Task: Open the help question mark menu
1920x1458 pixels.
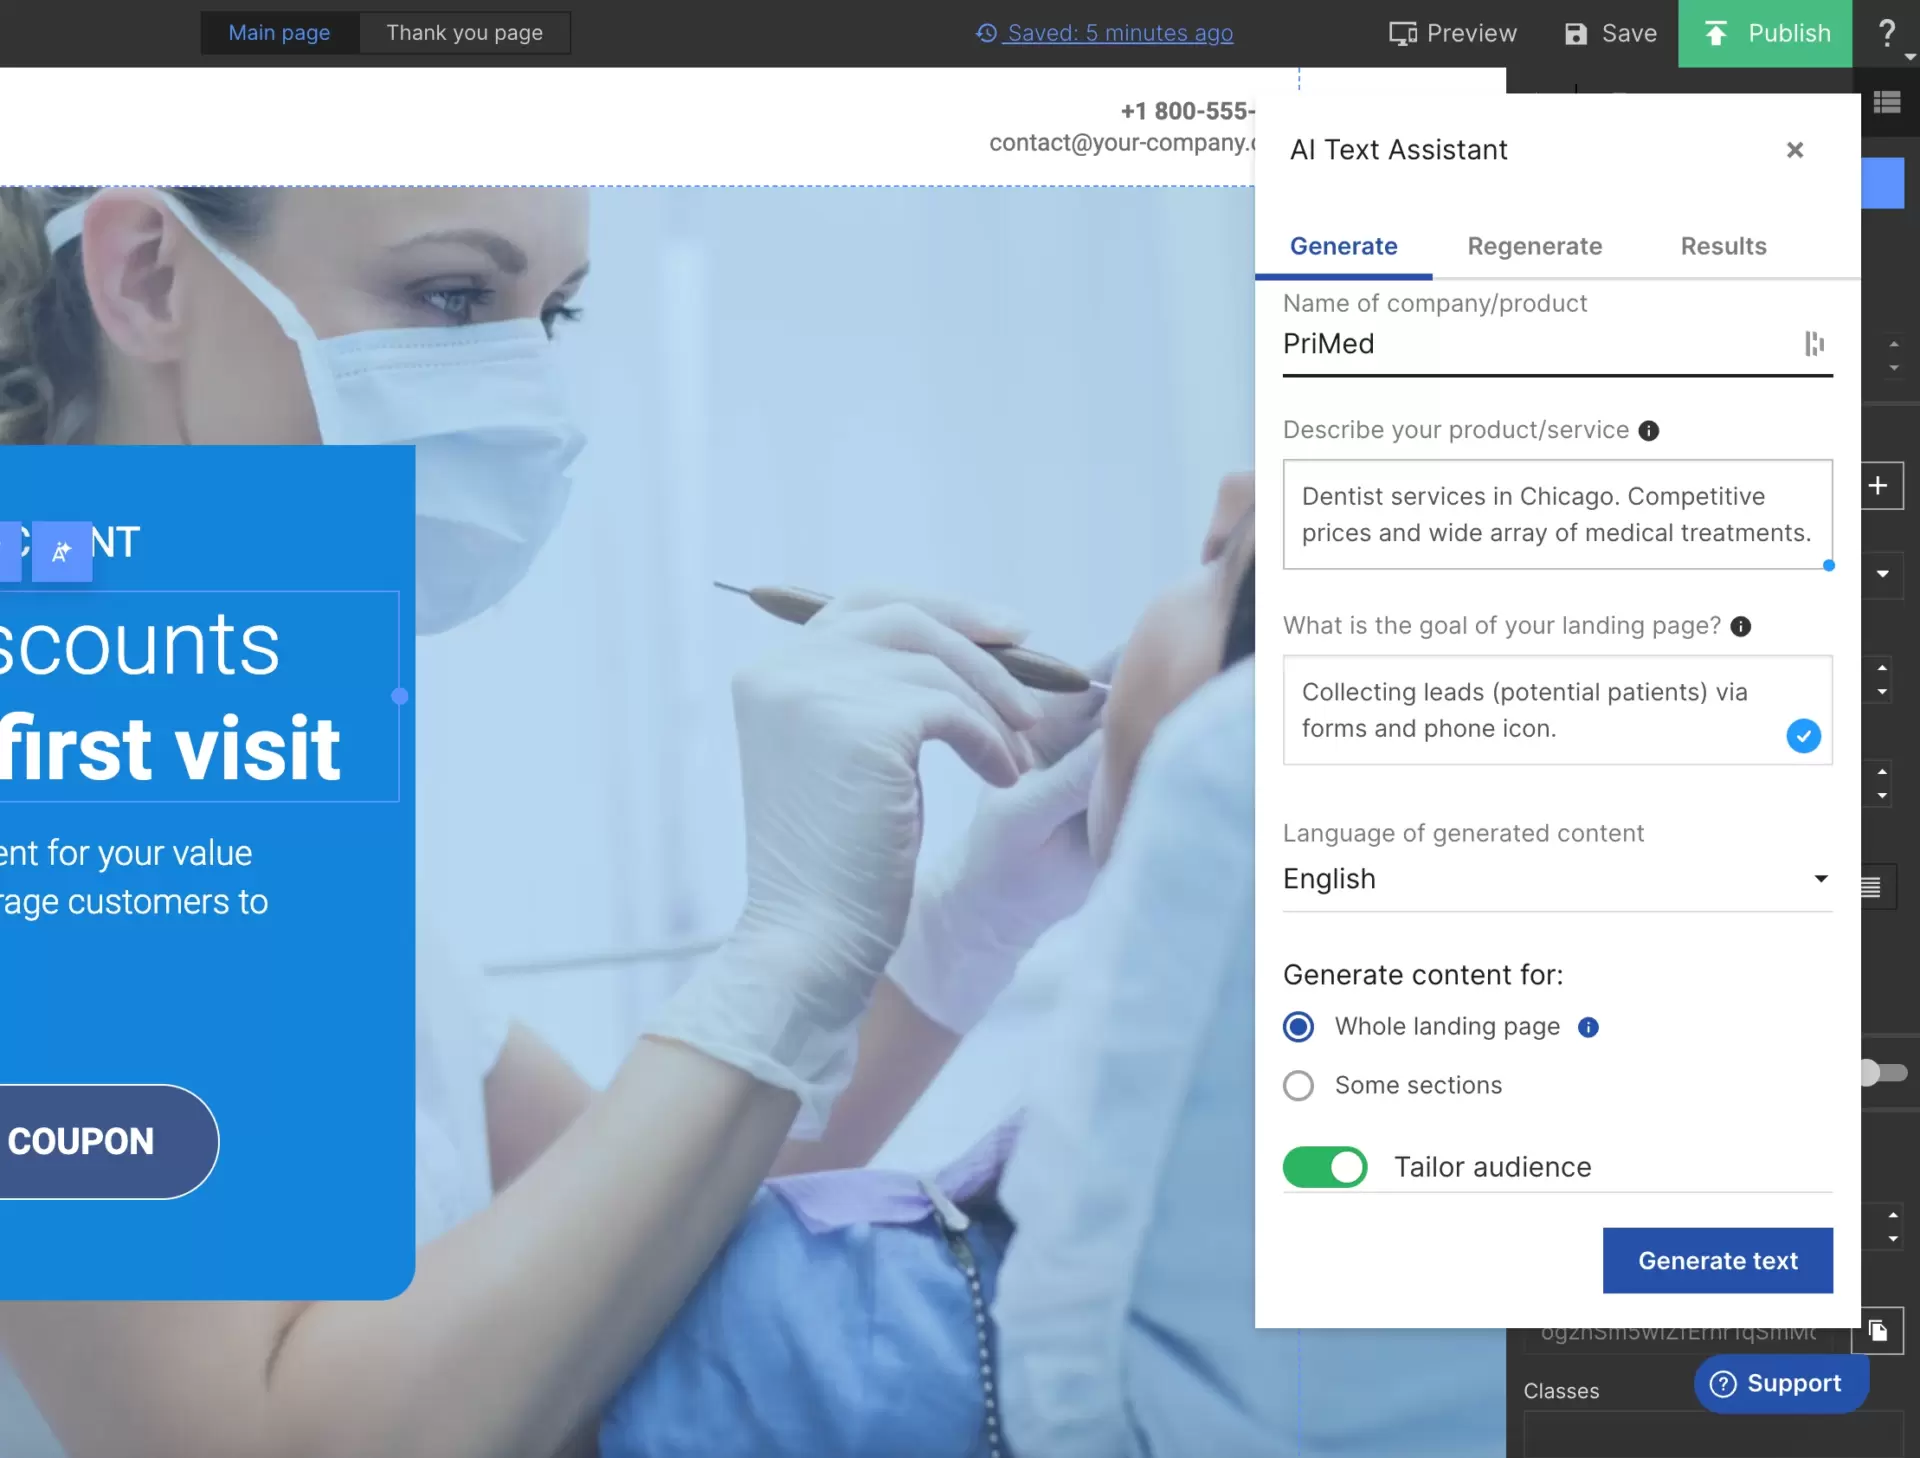Action: pos(1887,33)
